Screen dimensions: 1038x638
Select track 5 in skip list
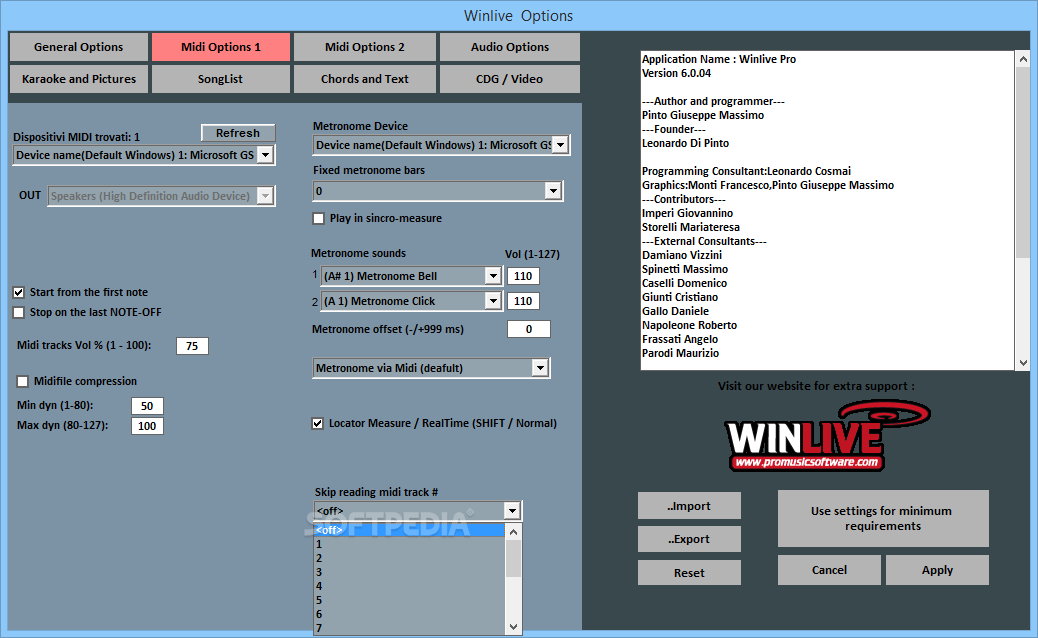click(x=409, y=600)
